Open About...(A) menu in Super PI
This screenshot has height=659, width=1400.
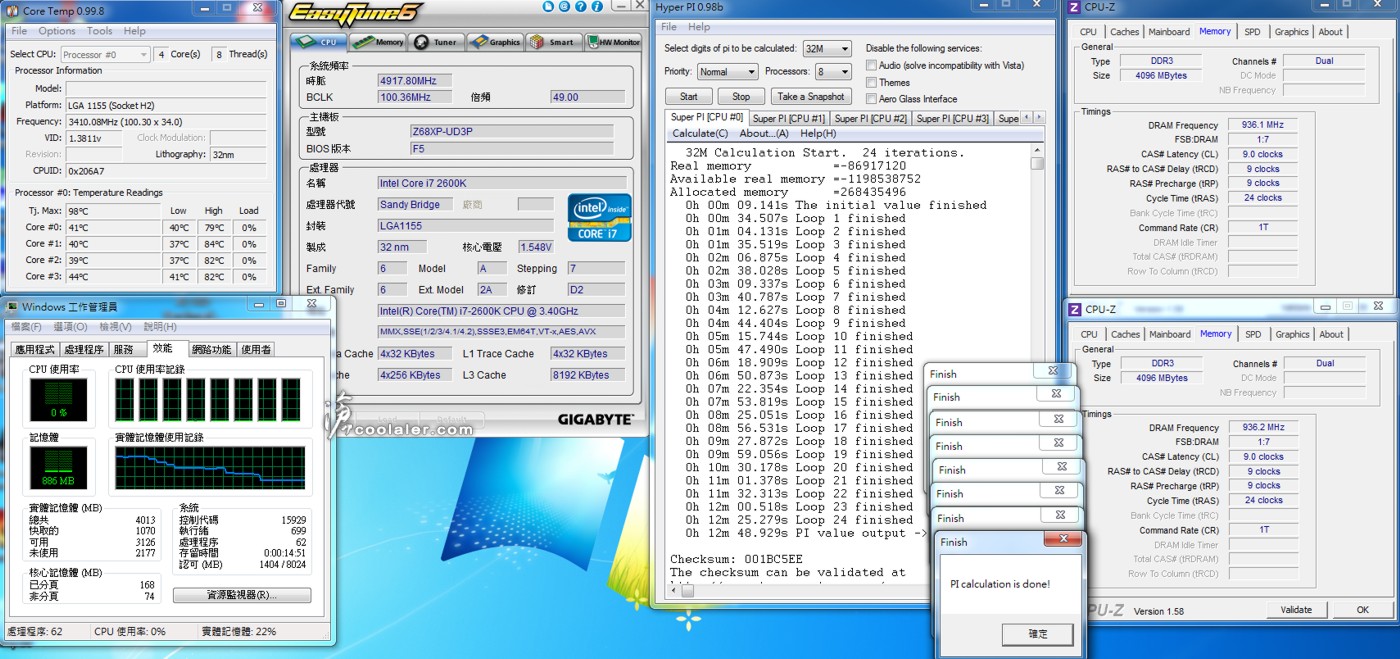coord(764,133)
